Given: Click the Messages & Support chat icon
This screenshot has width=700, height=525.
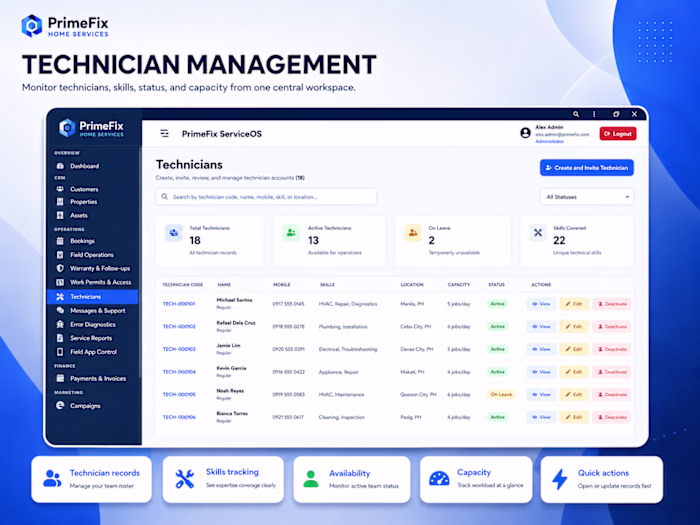Looking at the screenshot, I should point(60,310).
